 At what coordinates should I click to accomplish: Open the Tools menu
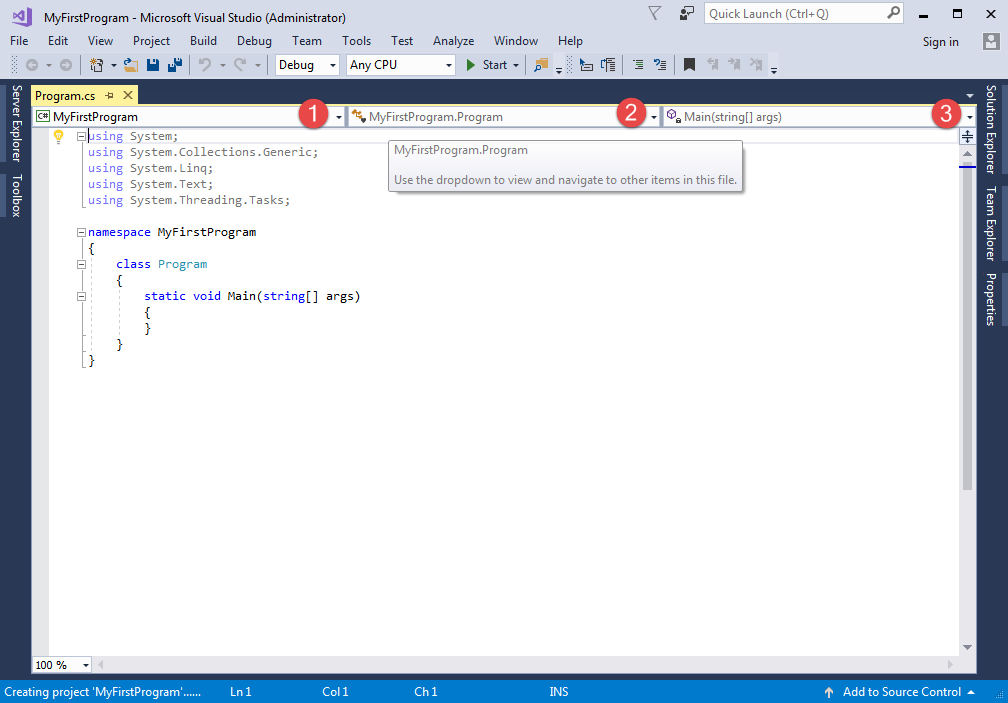pyautogui.click(x=356, y=41)
